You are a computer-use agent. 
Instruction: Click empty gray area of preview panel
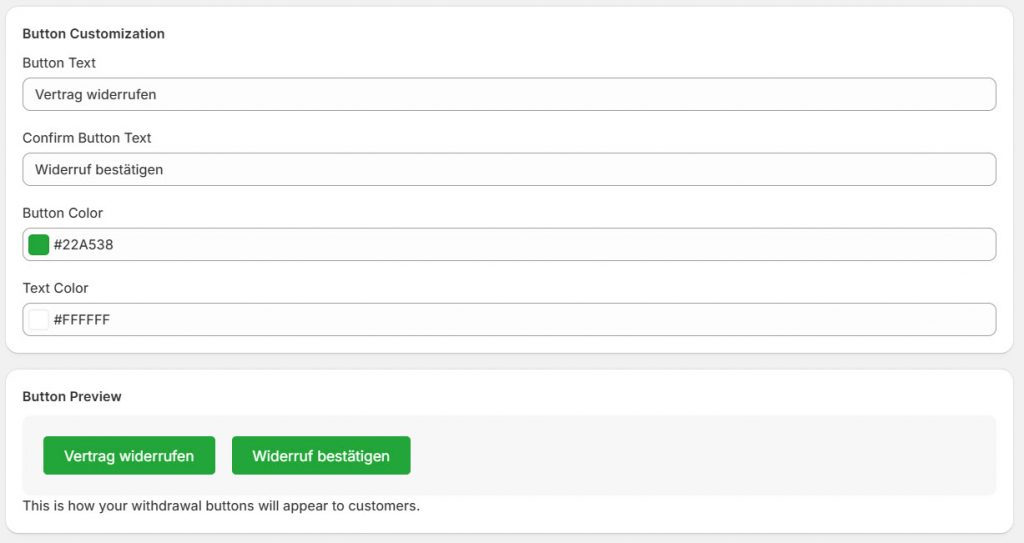pyautogui.click(x=700, y=455)
